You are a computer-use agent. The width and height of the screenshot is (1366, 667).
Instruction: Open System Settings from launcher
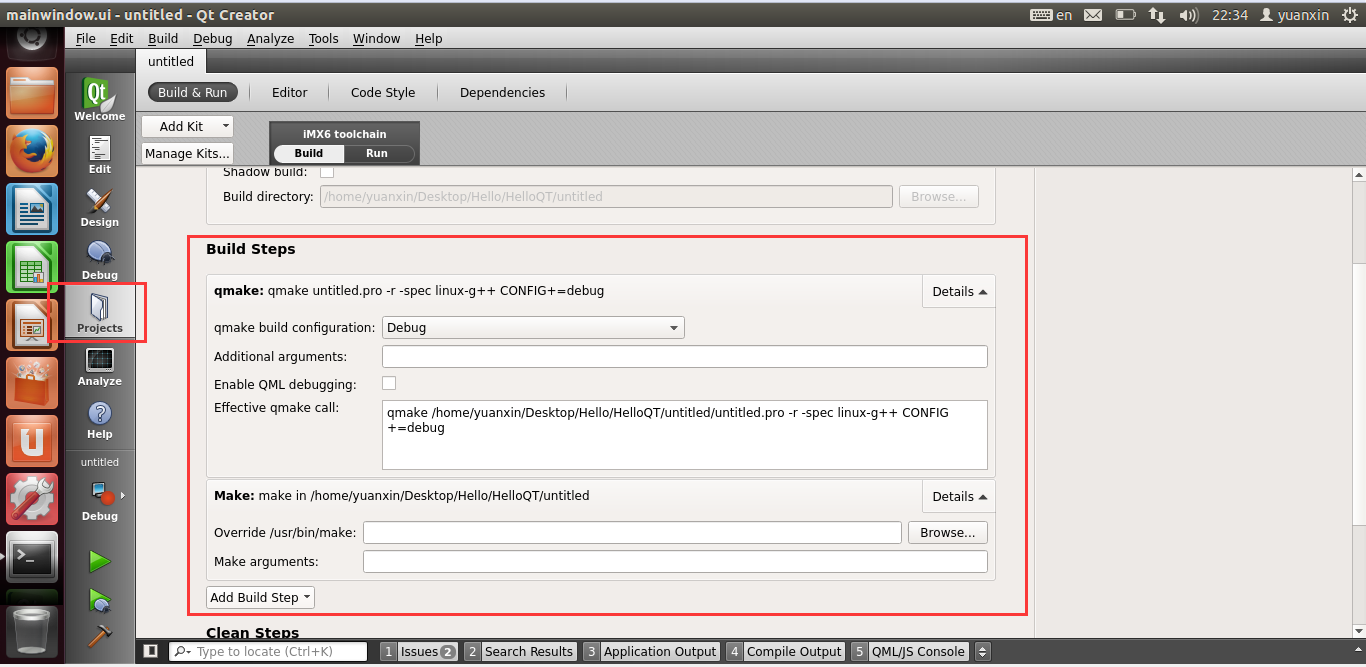point(32,499)
